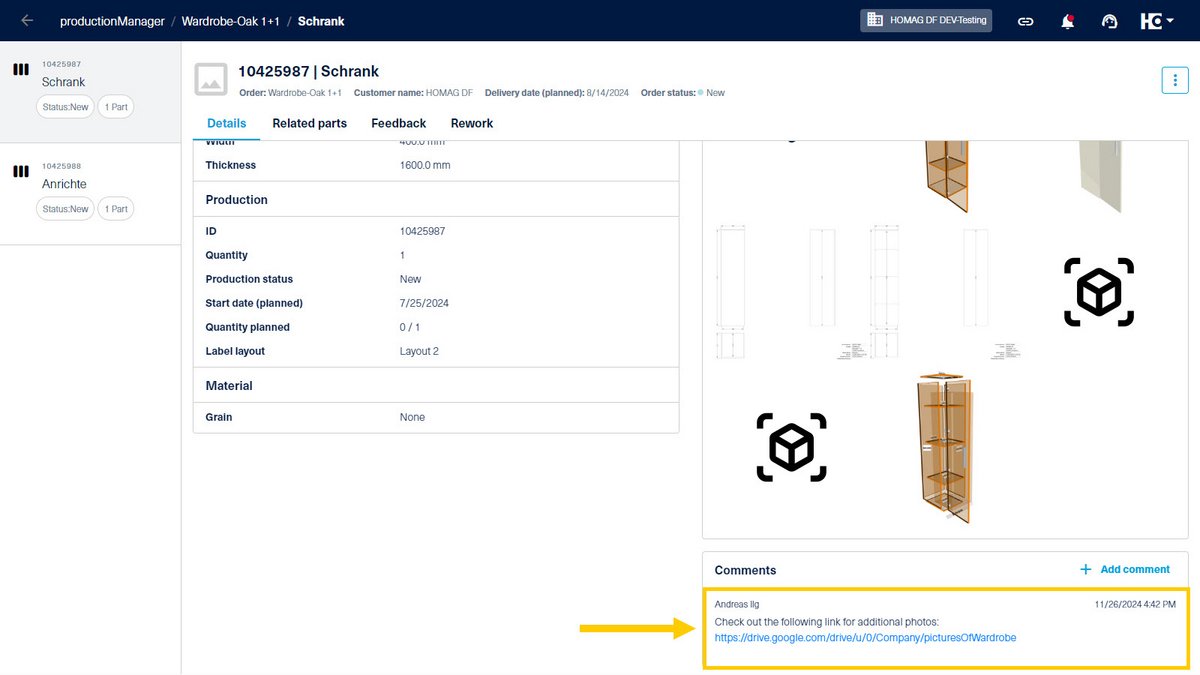Screen dimensions: 1200x675
Task: Select the lower 3D cube scan icon
Action: click(791, 447)
